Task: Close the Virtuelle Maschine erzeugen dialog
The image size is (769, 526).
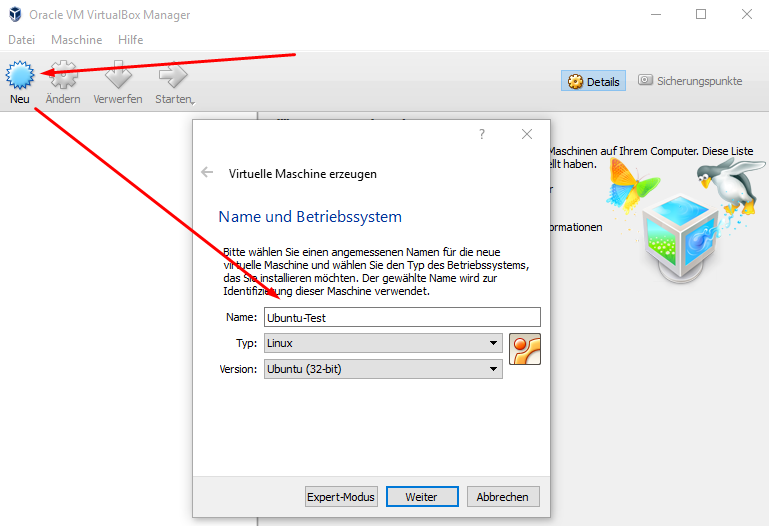Action: [527, 134]
